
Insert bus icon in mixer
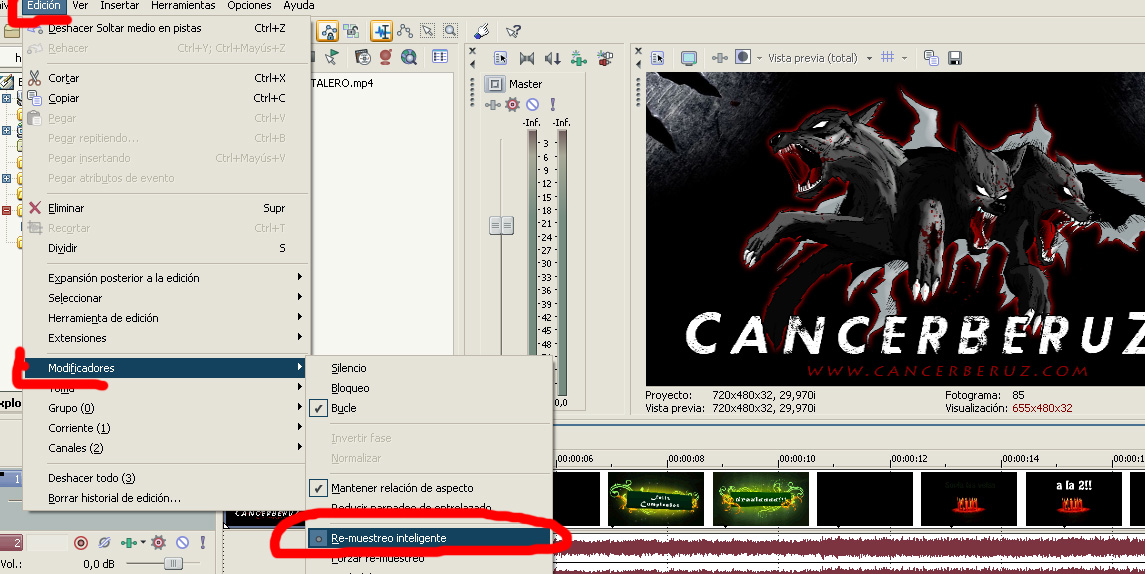tap(605, 58)
